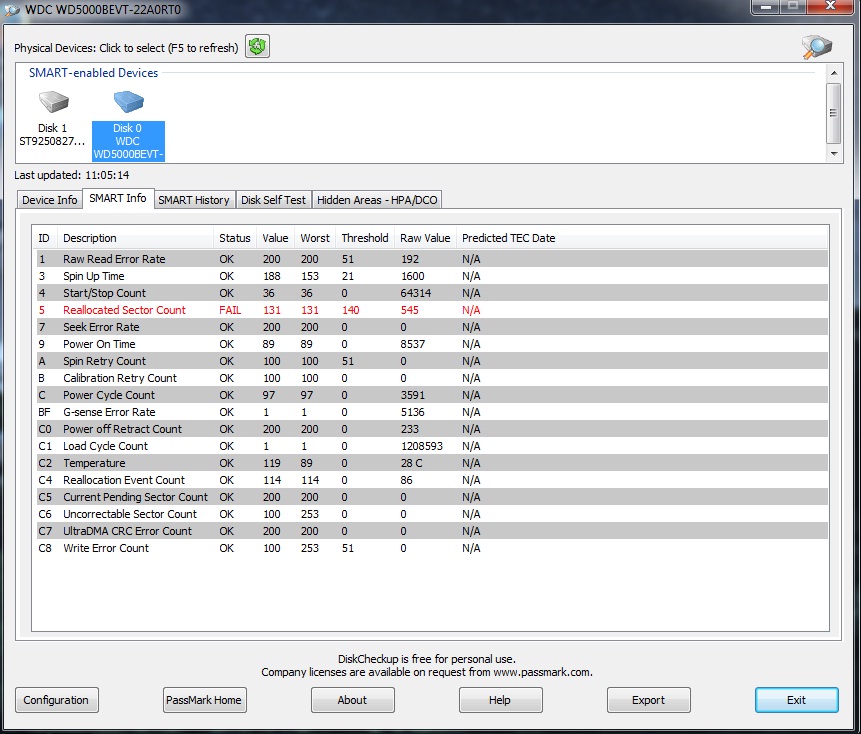Click the green refresh devices icon
Screen dimensions: 861x734
(x=257, y=47)
